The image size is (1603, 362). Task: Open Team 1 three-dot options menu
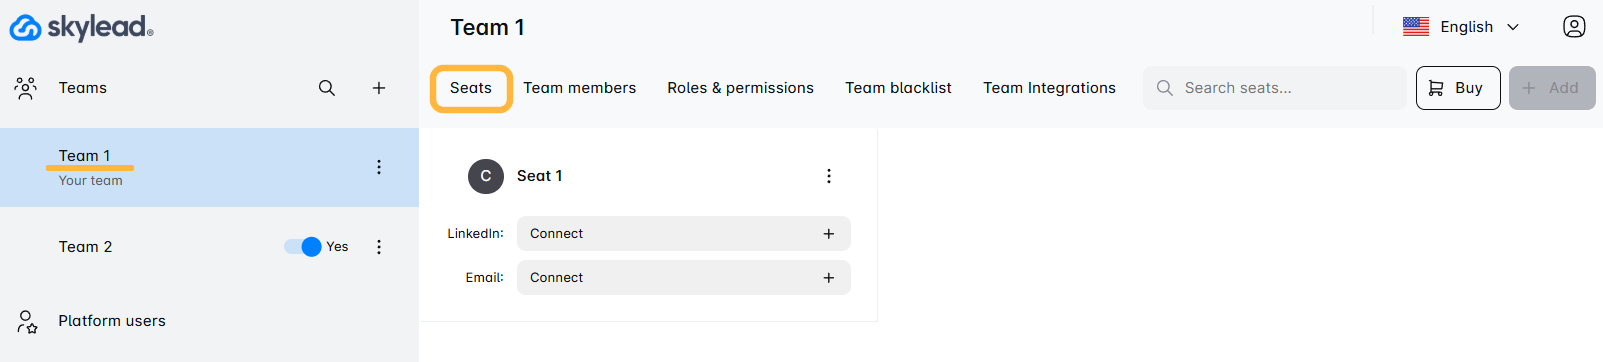tap(379, 167)
